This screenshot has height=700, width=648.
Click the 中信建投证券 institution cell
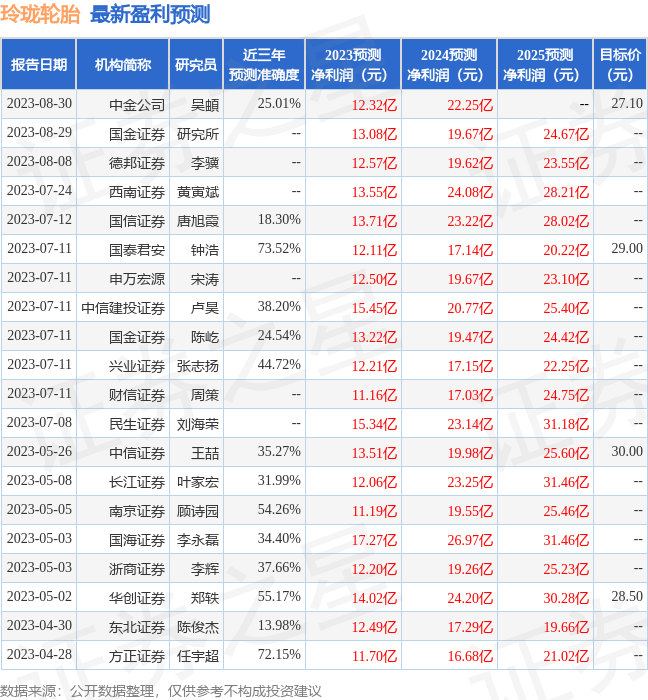point(123,308)
